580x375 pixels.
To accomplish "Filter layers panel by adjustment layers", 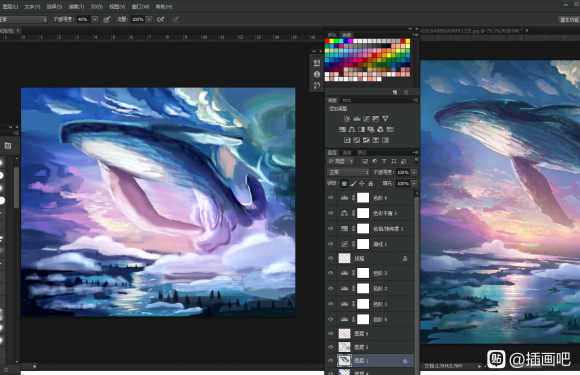I will tap(375, 161).
